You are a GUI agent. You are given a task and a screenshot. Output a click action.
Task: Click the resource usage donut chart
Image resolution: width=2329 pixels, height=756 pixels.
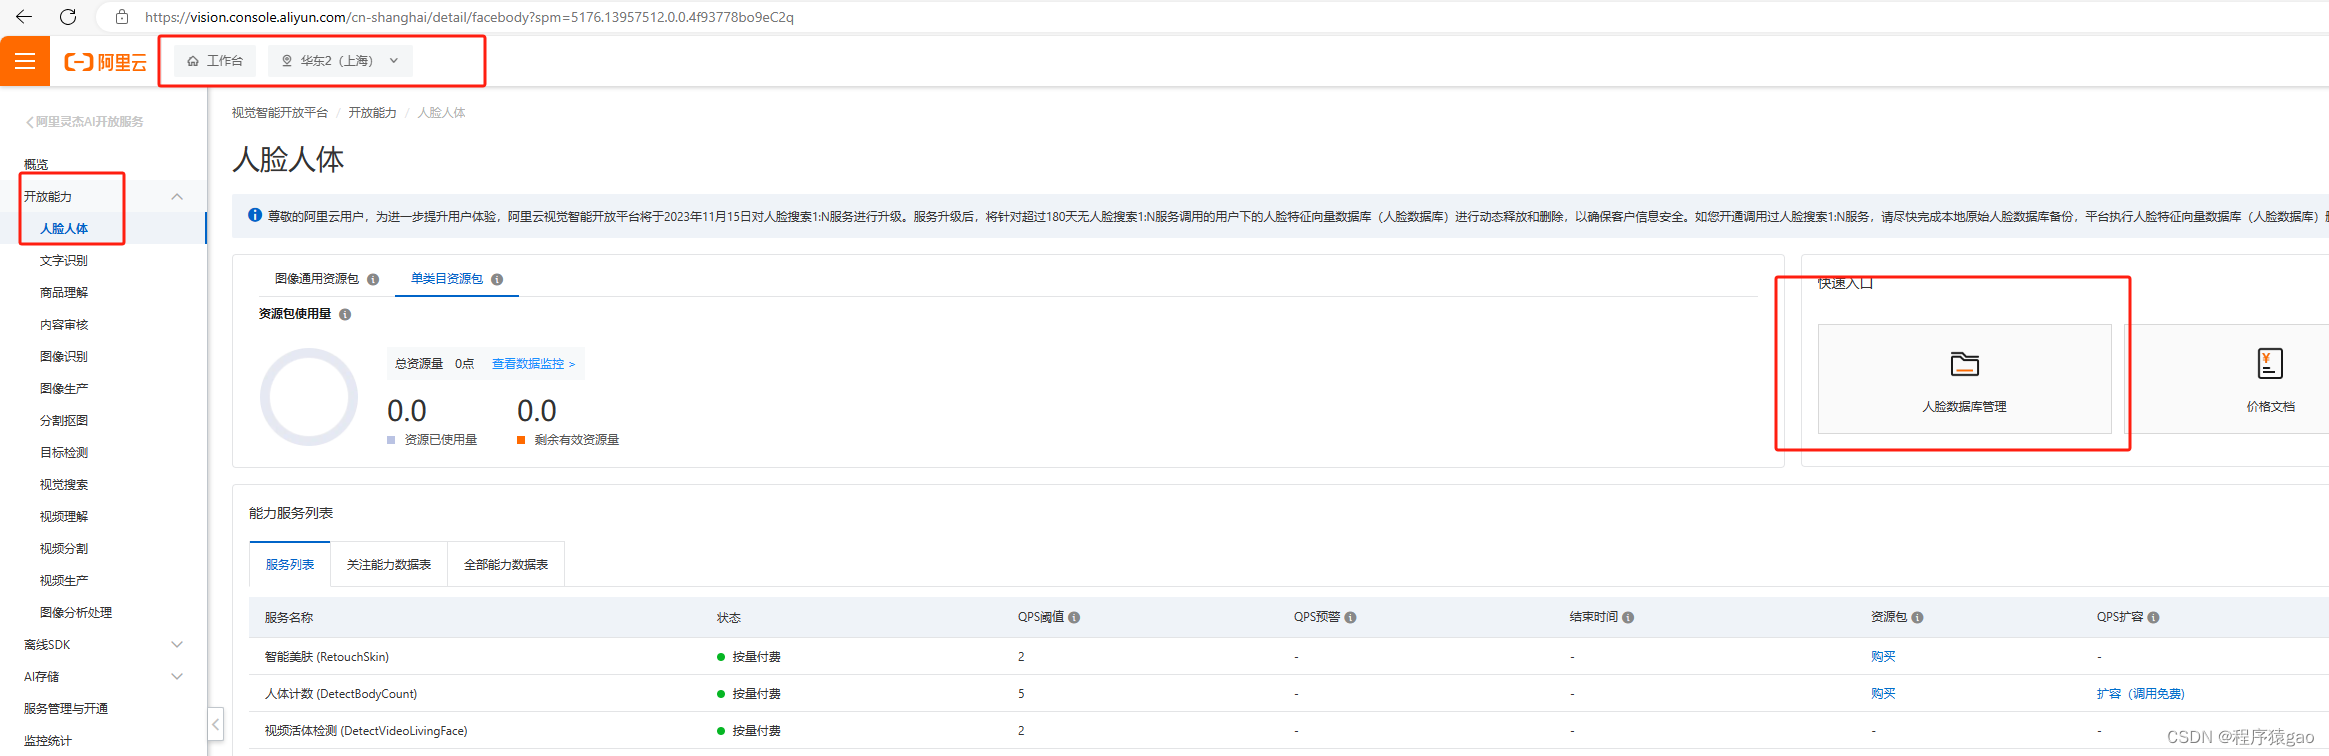click(x=309, y=397)
